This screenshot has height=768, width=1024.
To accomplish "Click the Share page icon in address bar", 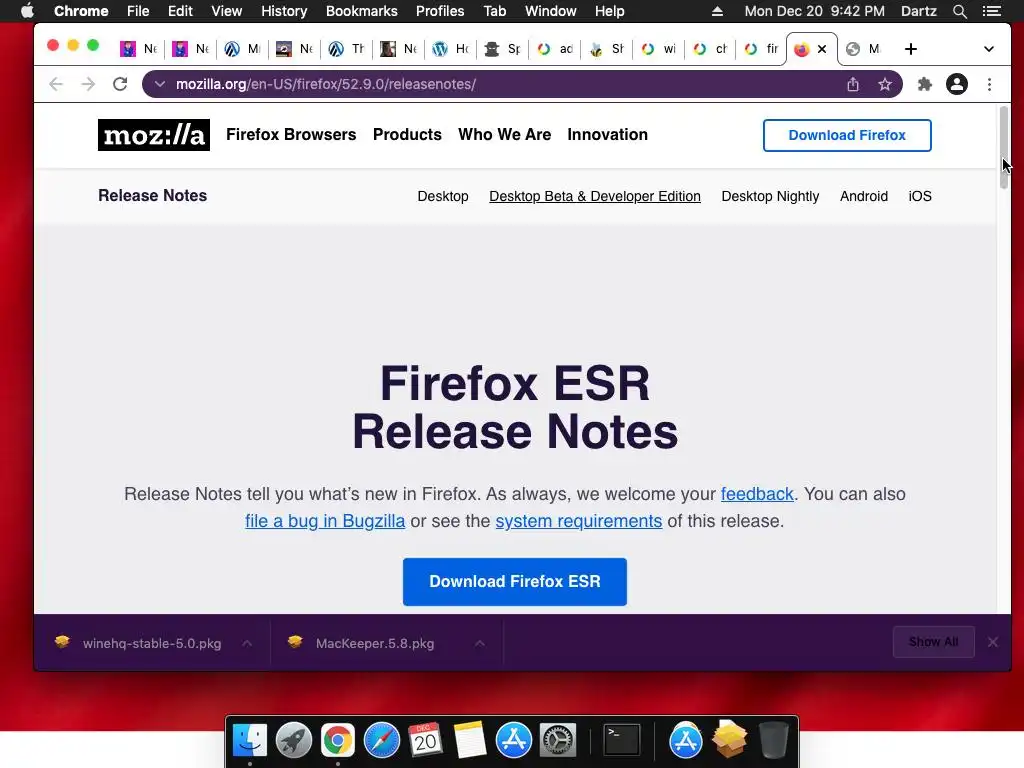I will (853, 84).
